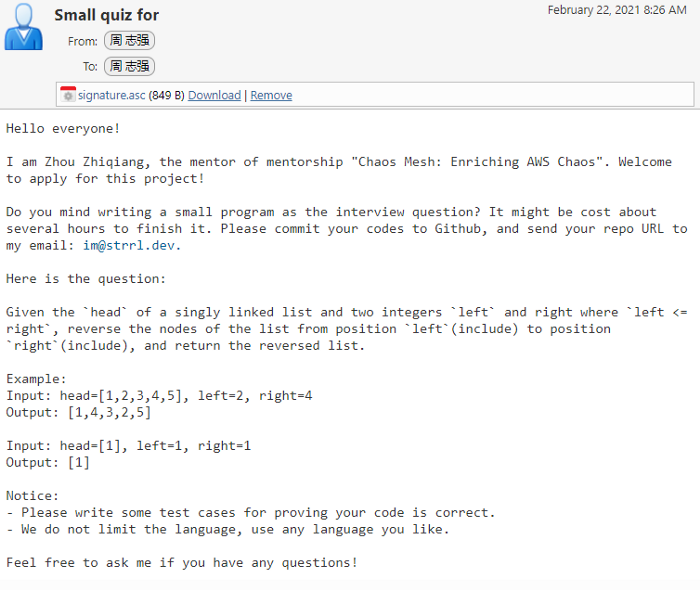Click the example output "[1,4,3,2,5]"
Screen dimensions: 700x590
109,412
